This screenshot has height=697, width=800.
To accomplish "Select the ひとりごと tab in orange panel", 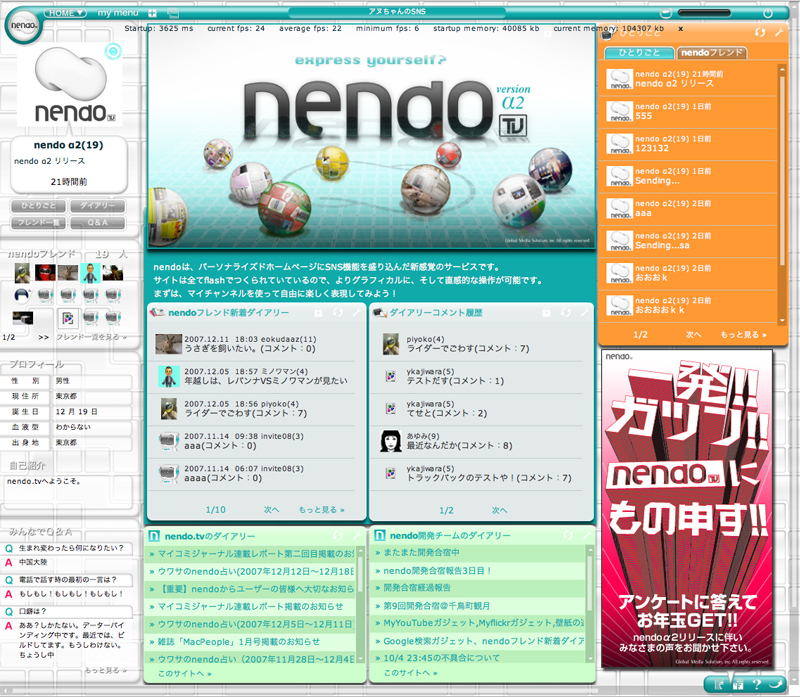I will 641,52.
